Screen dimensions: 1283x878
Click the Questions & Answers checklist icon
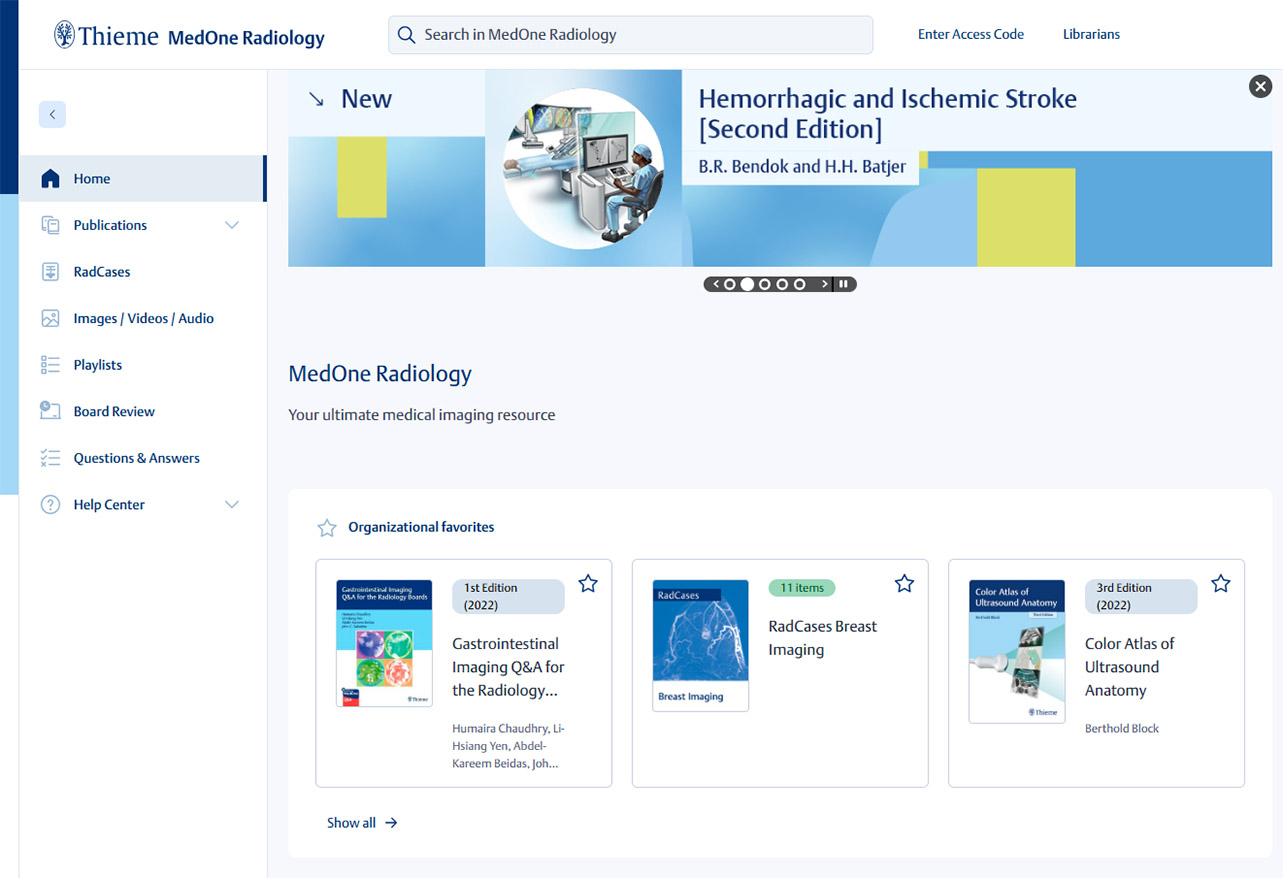click(x=50, y=458)
